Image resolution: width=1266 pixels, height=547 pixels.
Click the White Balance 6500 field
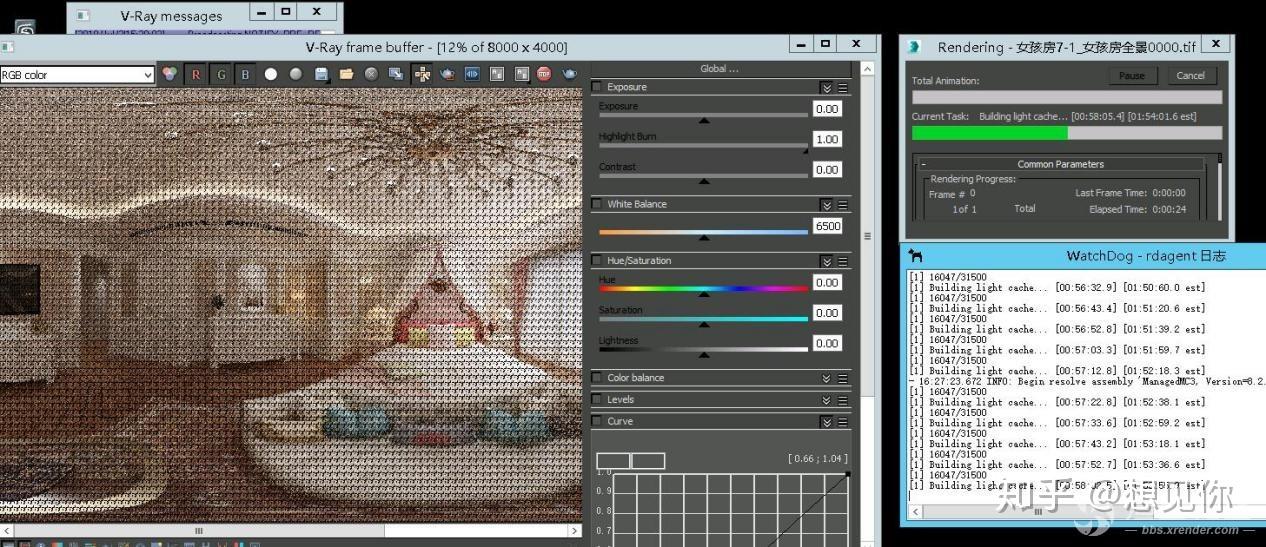coord(827,226)
